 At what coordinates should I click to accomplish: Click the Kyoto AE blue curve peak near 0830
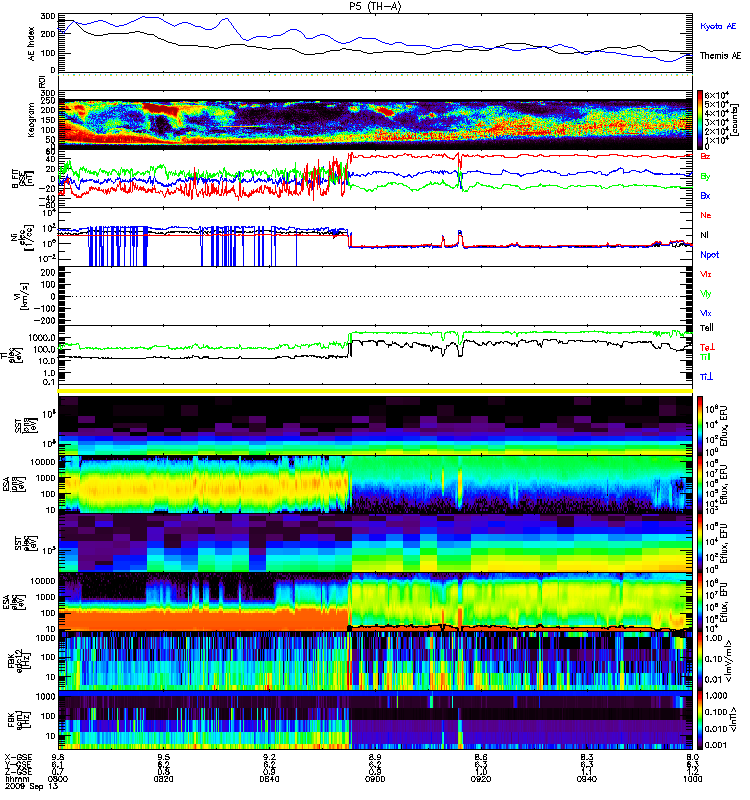[226, 19]
